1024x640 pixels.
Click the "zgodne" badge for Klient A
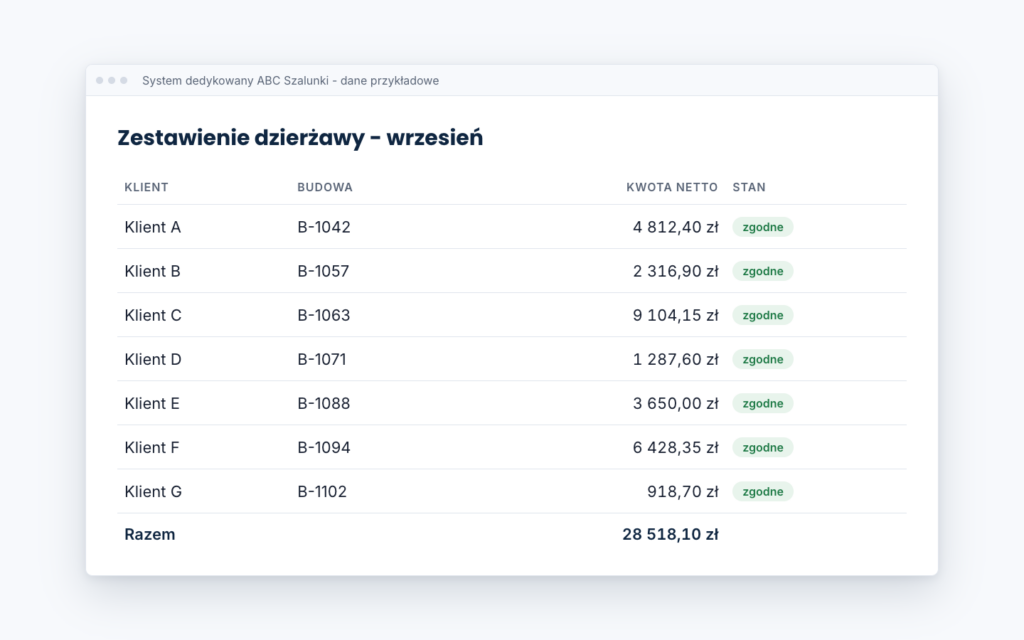[763, 227]
